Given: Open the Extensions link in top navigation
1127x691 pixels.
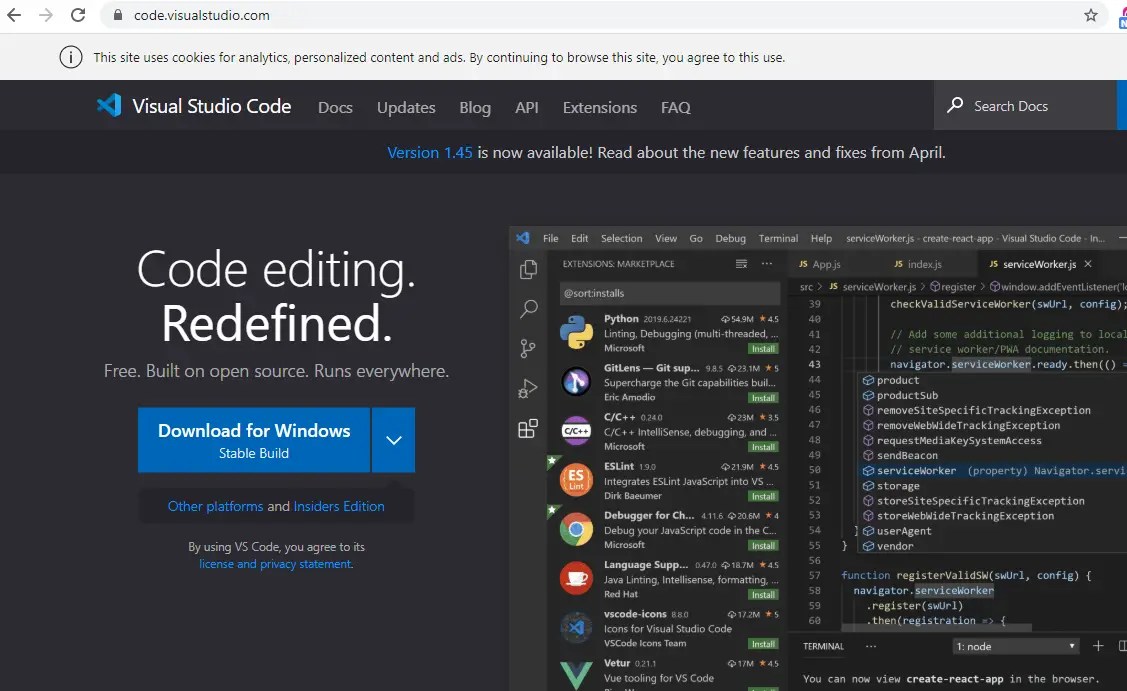Looking at the screenshot, I should [x=599, y=107].
